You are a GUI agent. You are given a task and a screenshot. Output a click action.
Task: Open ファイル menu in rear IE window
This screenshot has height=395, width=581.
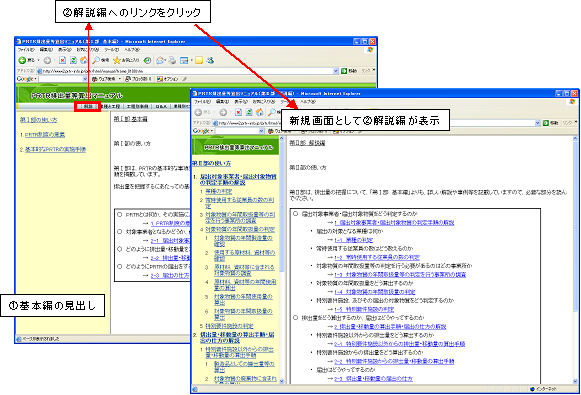pos(26,49)
